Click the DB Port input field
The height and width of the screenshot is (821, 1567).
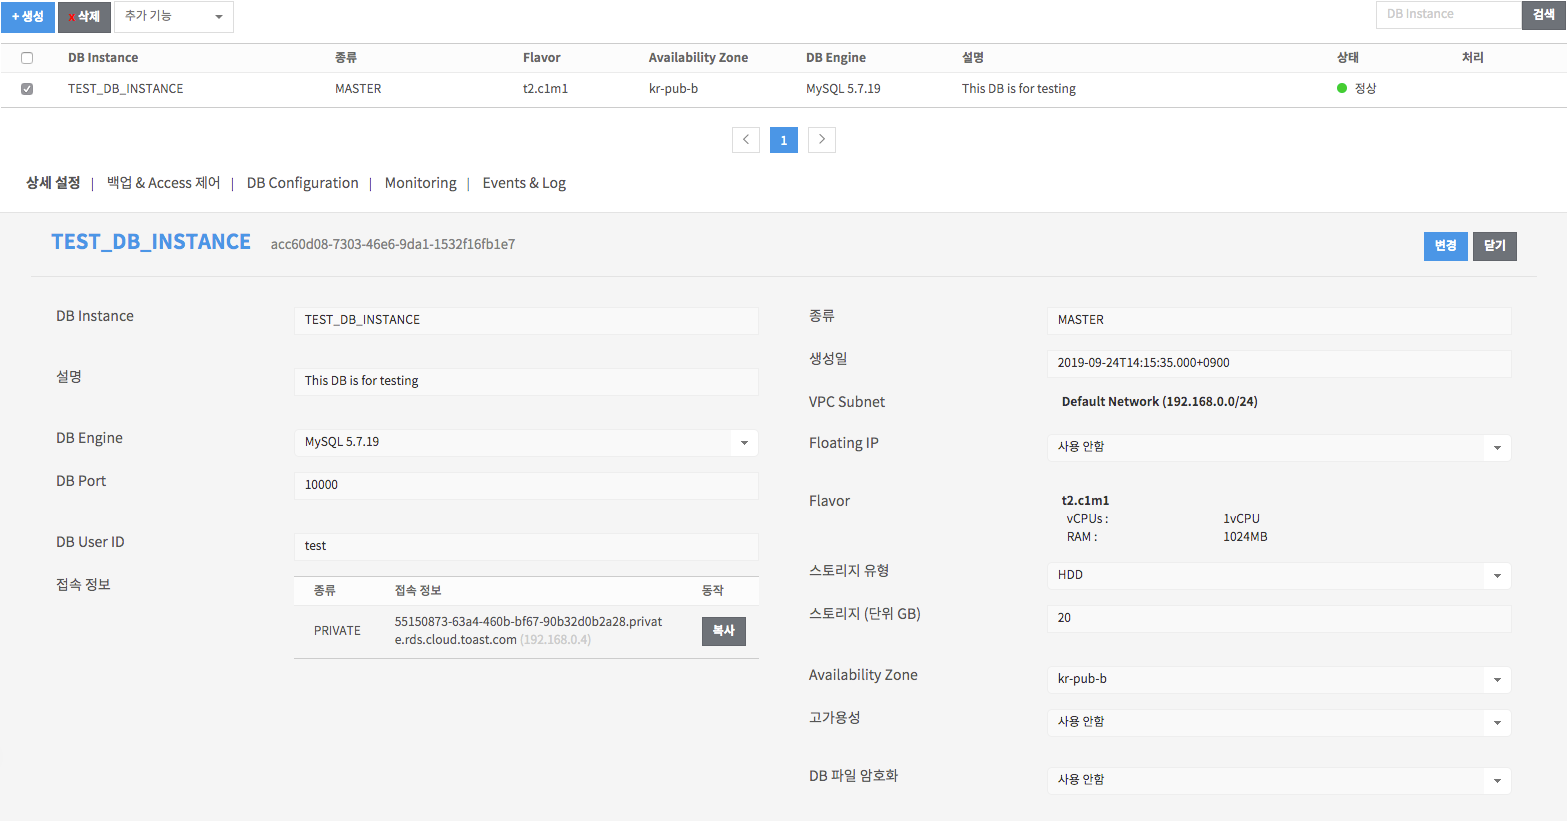click(526, 485)
